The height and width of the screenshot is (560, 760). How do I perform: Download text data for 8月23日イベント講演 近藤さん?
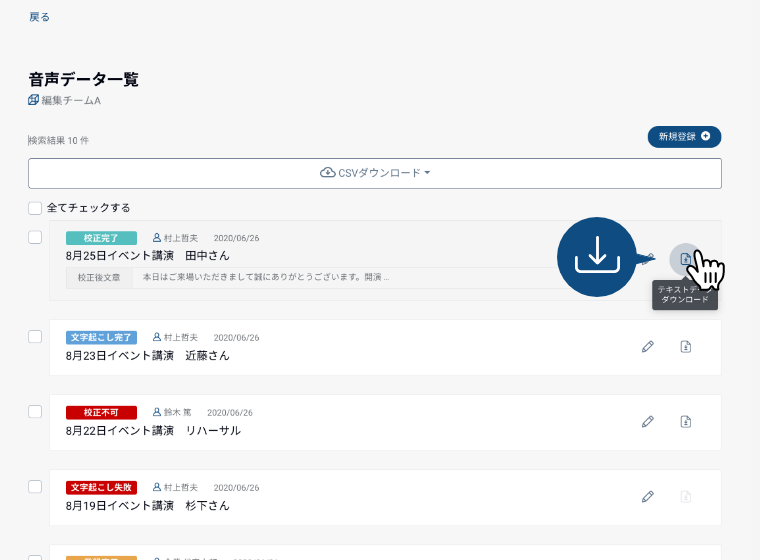coord(686,347)
